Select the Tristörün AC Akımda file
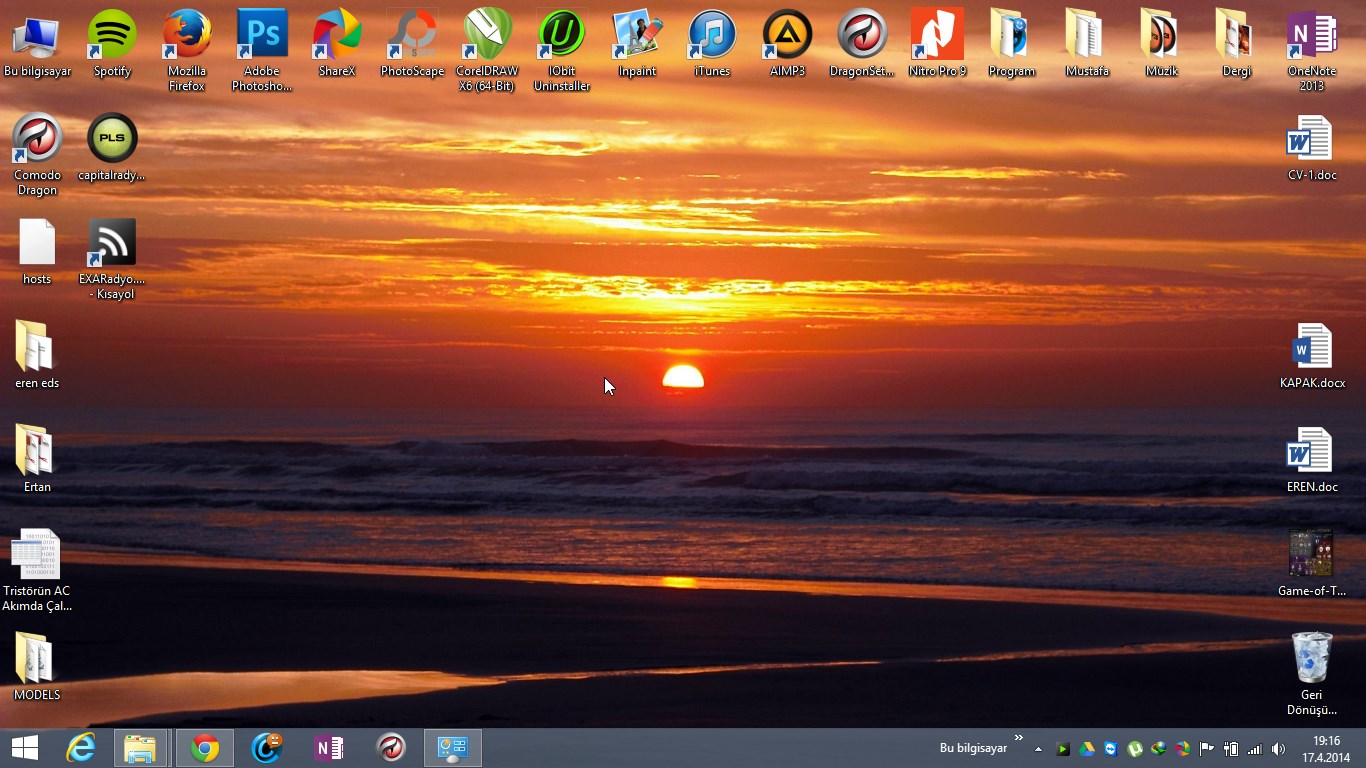 (x=37, y=570)
